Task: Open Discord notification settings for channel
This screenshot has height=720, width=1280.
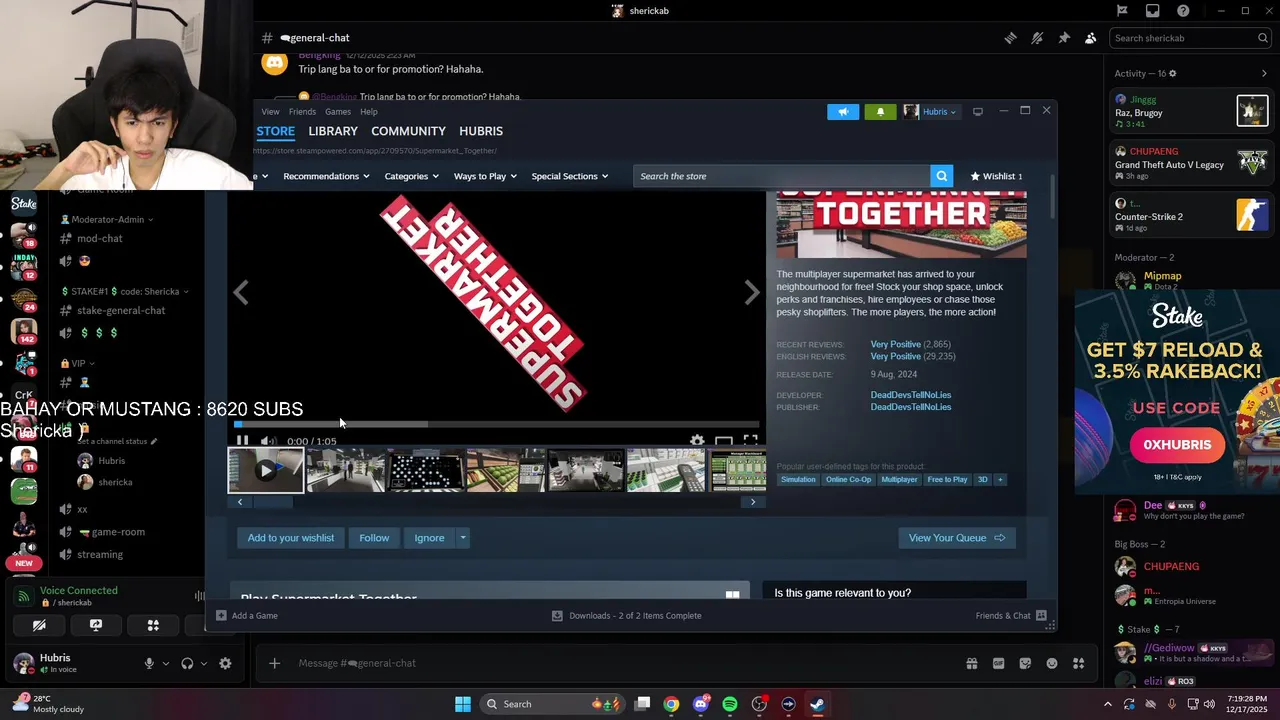Action: (1037, 38)
